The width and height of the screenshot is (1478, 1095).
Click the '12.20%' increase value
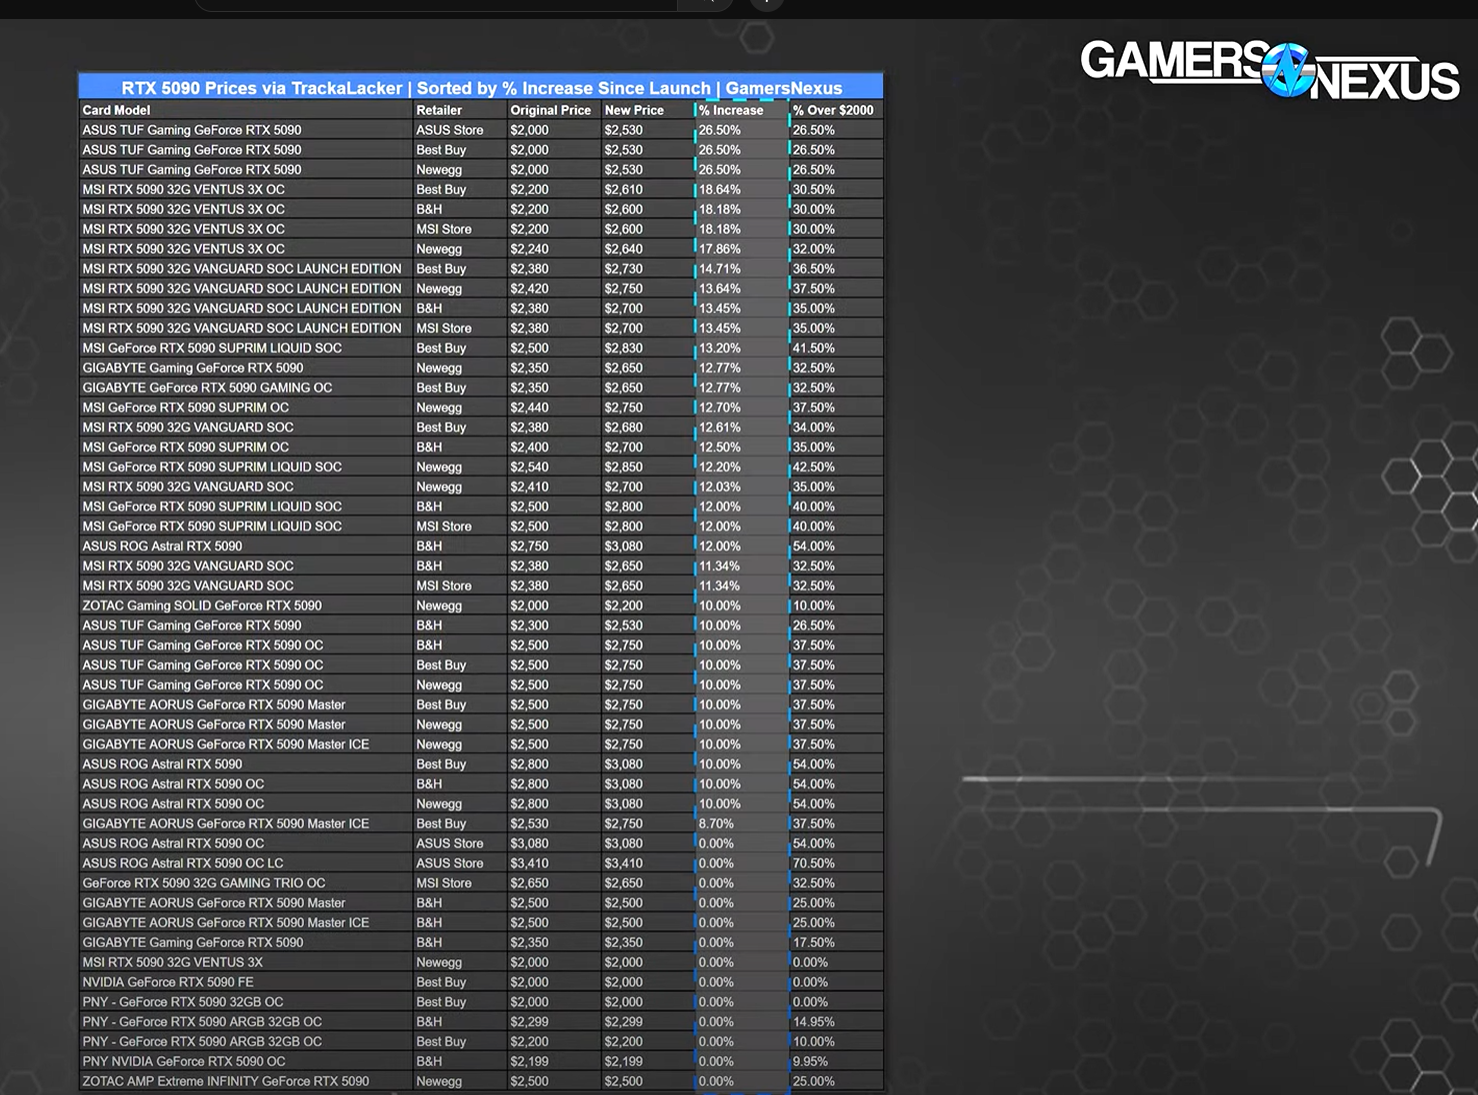[x=720, y=467]
